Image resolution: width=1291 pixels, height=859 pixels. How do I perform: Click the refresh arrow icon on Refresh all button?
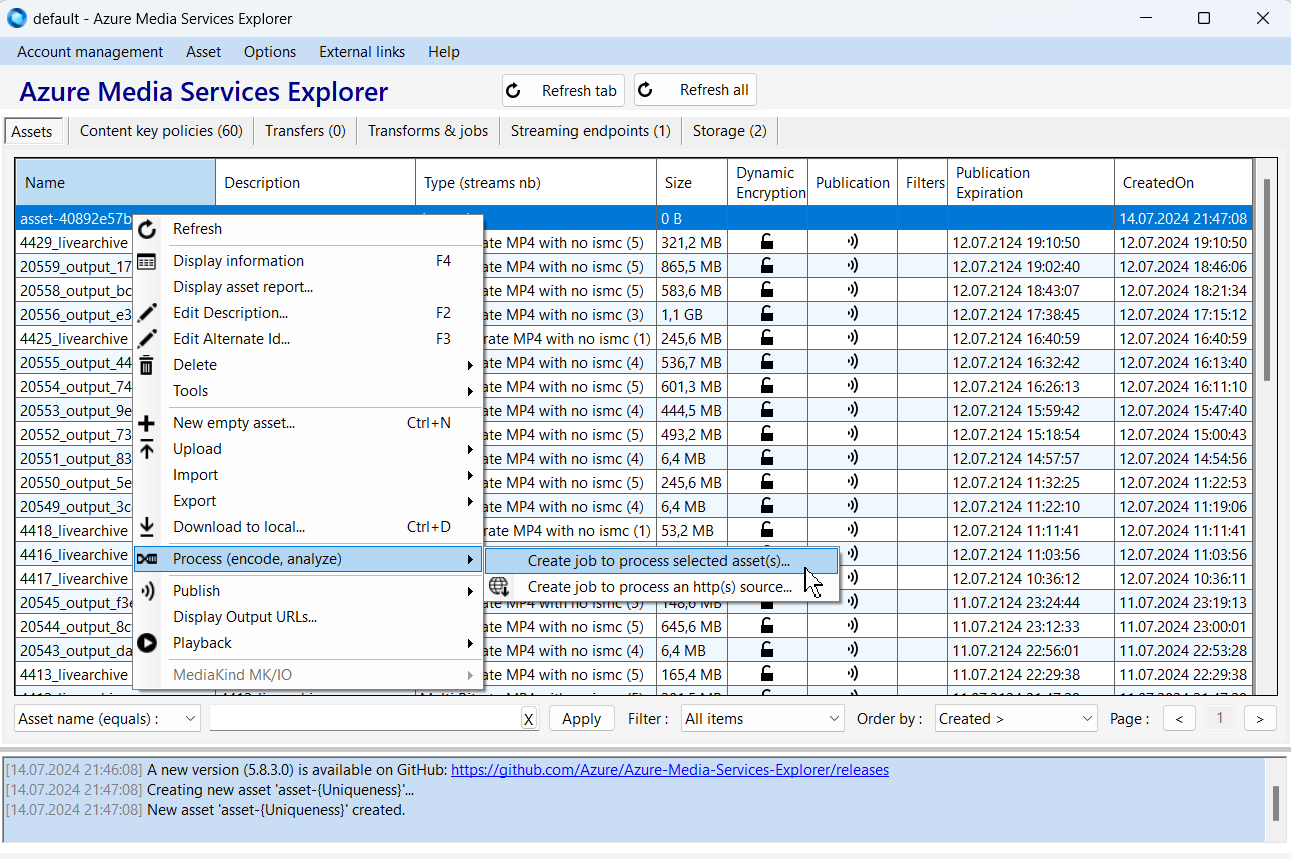point(645,90)
